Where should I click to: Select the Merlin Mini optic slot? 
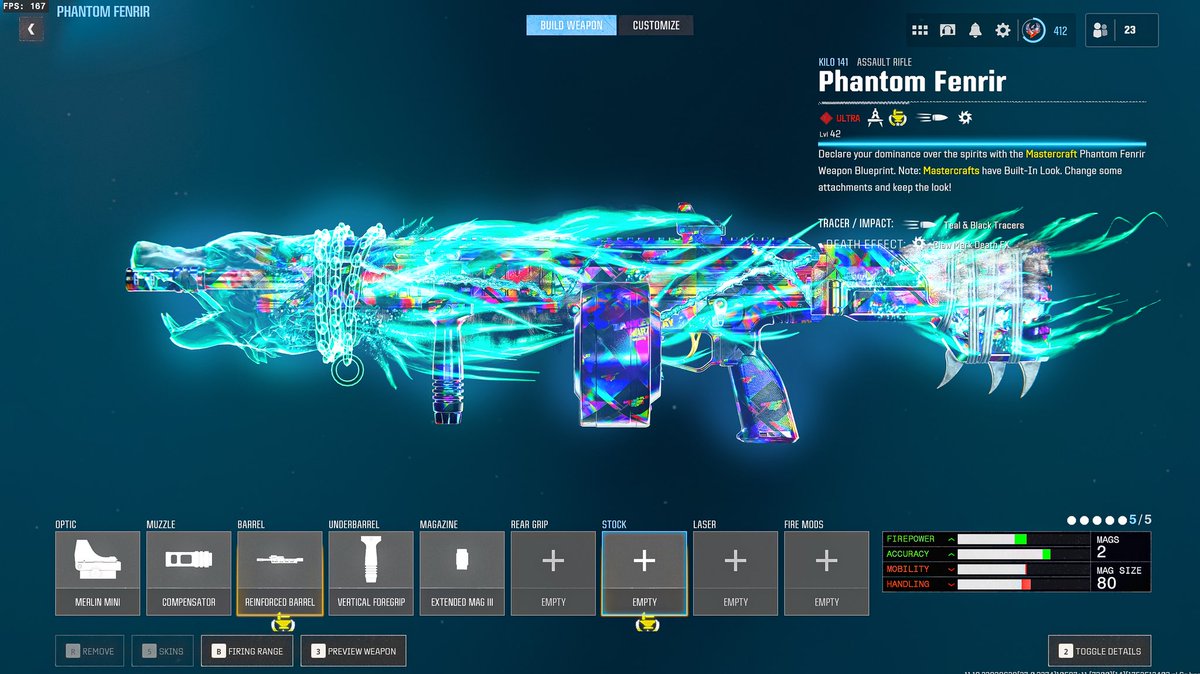point(98,573)
